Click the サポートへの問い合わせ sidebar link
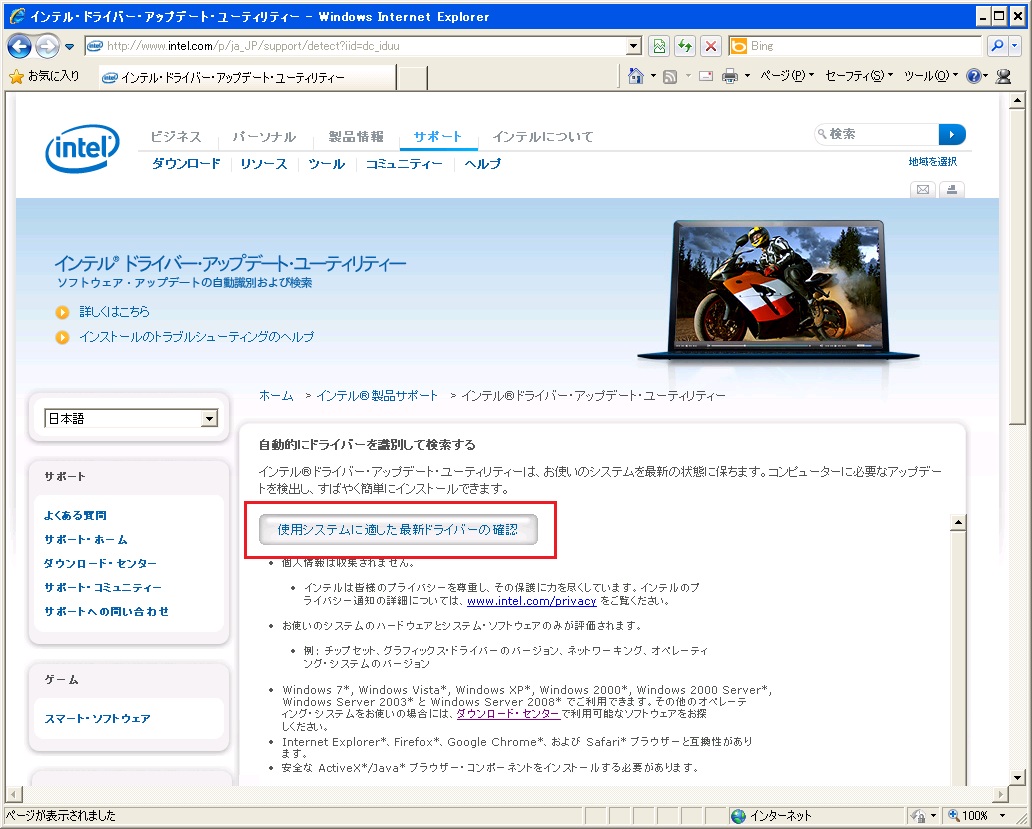The height and width of the screenshot is (829, 1032). [106, 612]
